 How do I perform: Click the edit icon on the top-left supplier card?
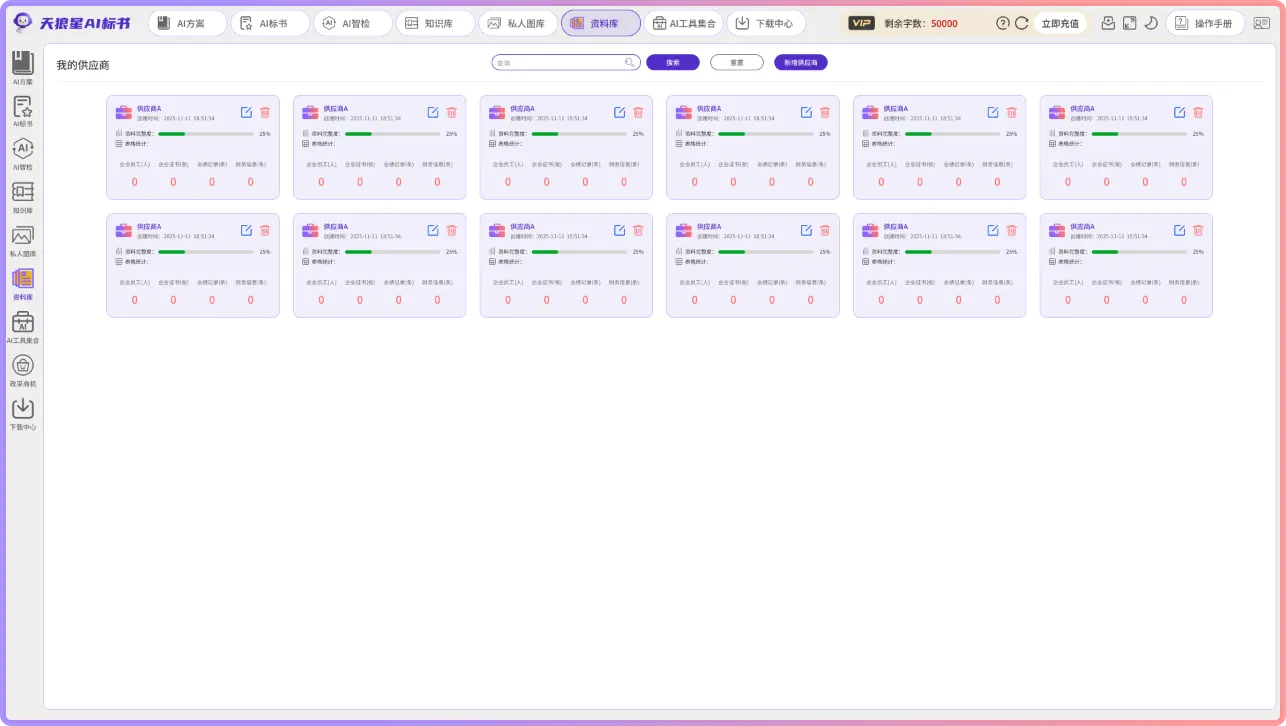[246, 112]
